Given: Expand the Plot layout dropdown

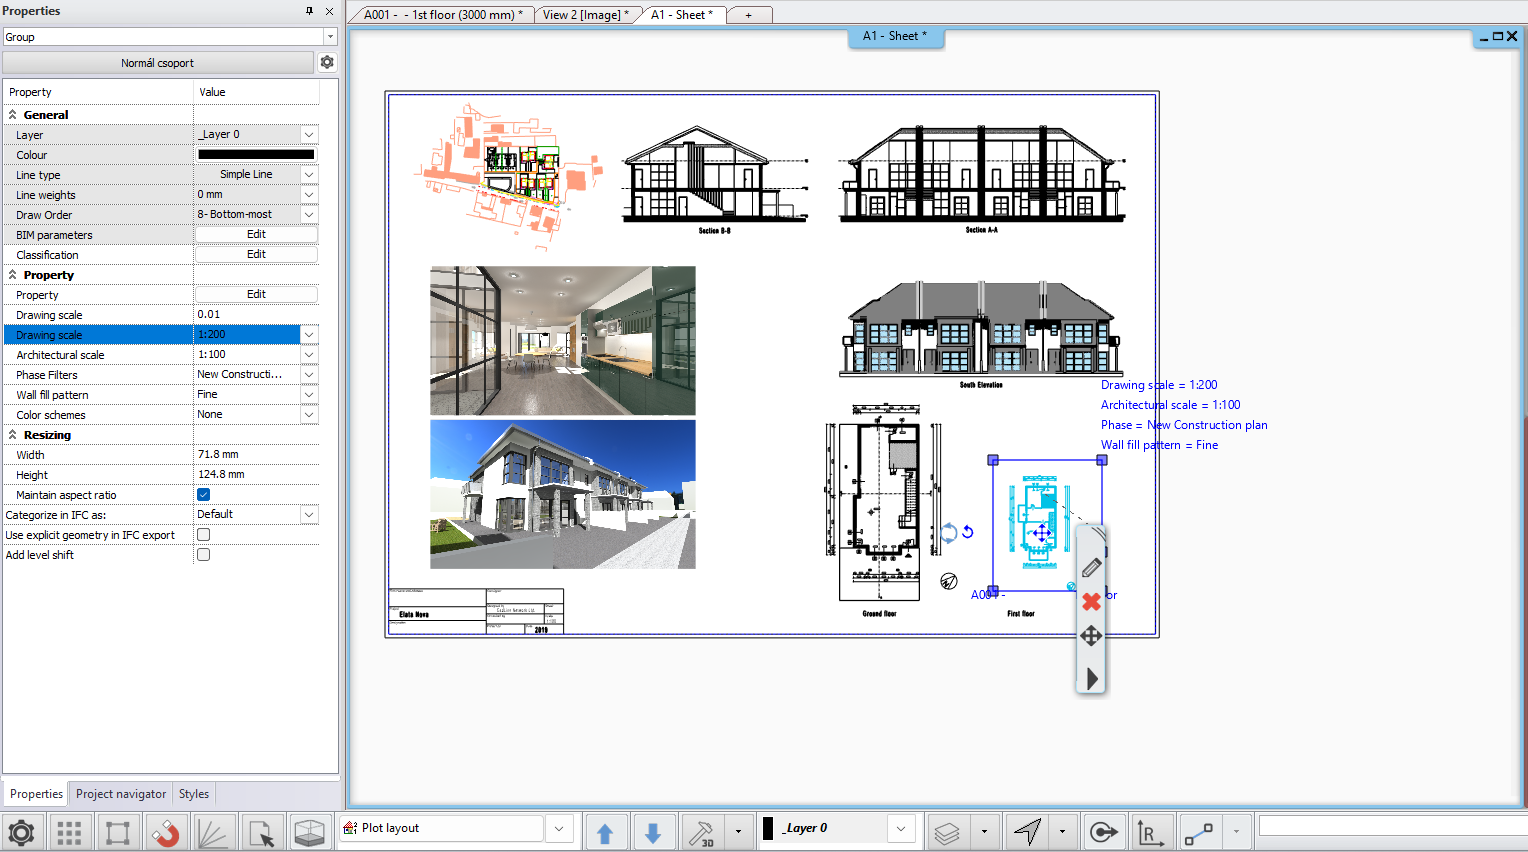Looking at the screenshot, I should [x=559, y=828].
